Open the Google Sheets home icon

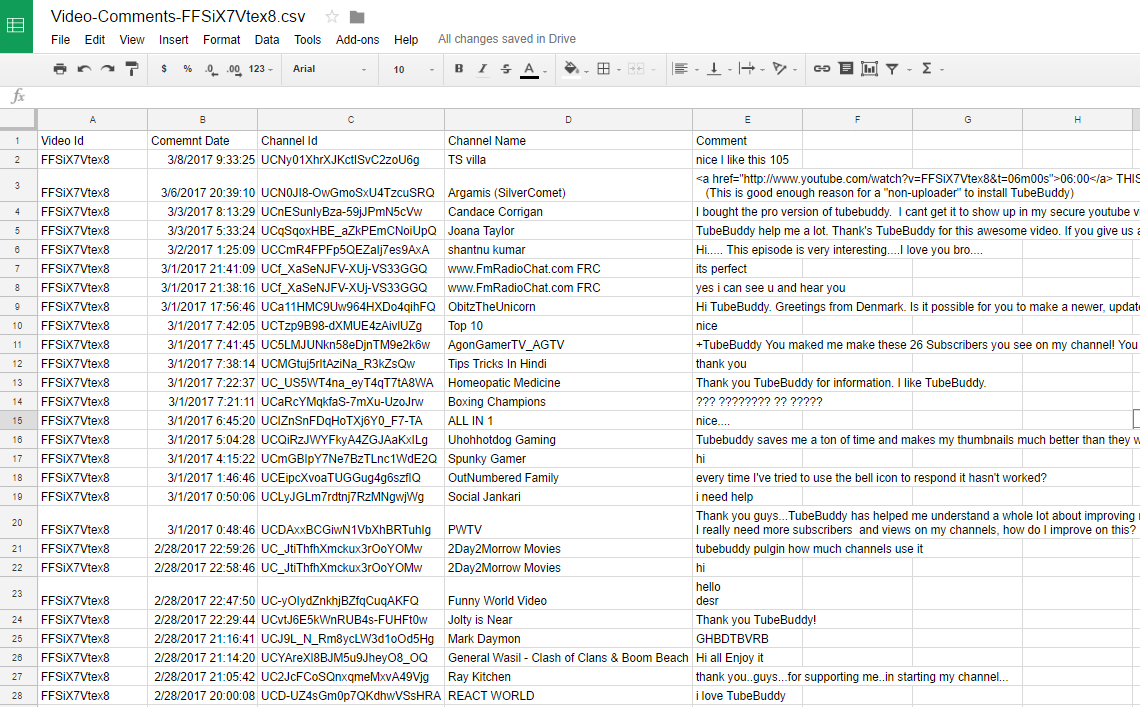click(x=17, y=25)
